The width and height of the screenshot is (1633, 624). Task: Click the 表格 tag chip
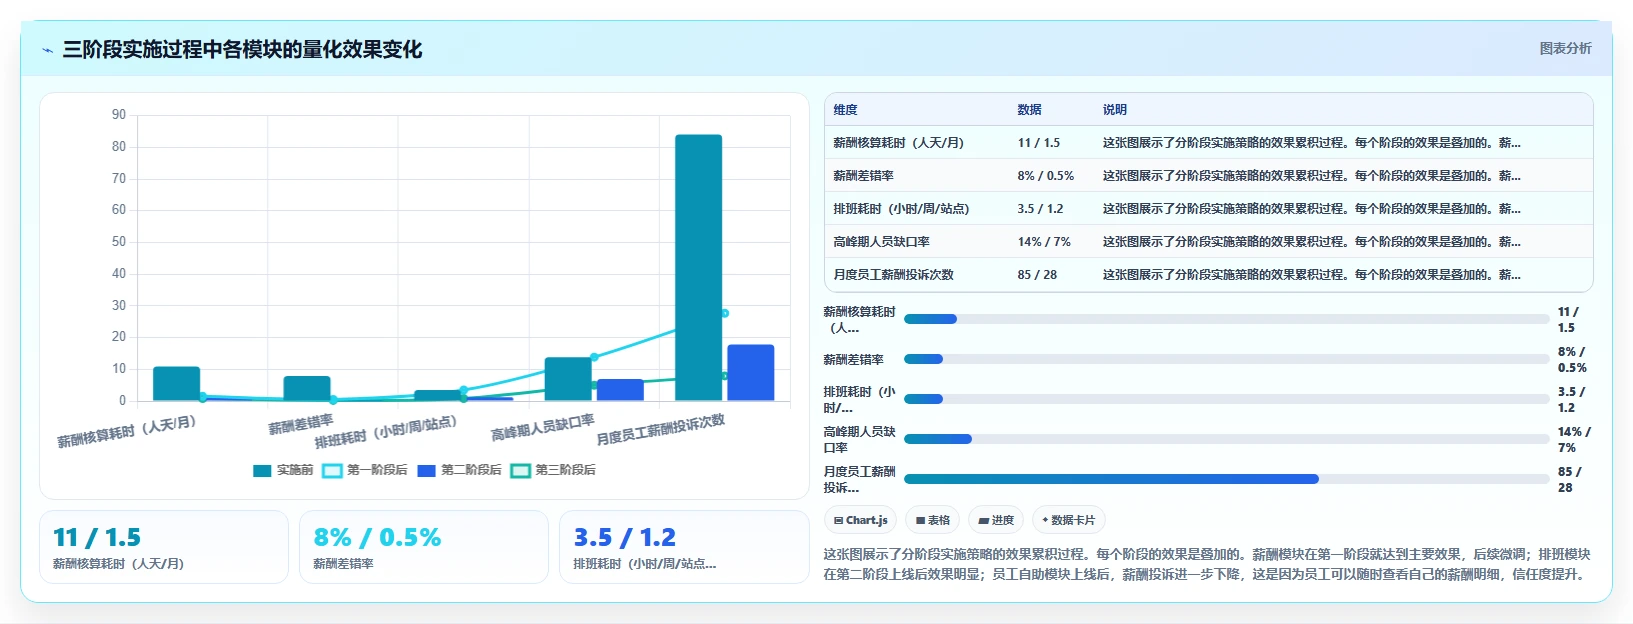(932, 520)
